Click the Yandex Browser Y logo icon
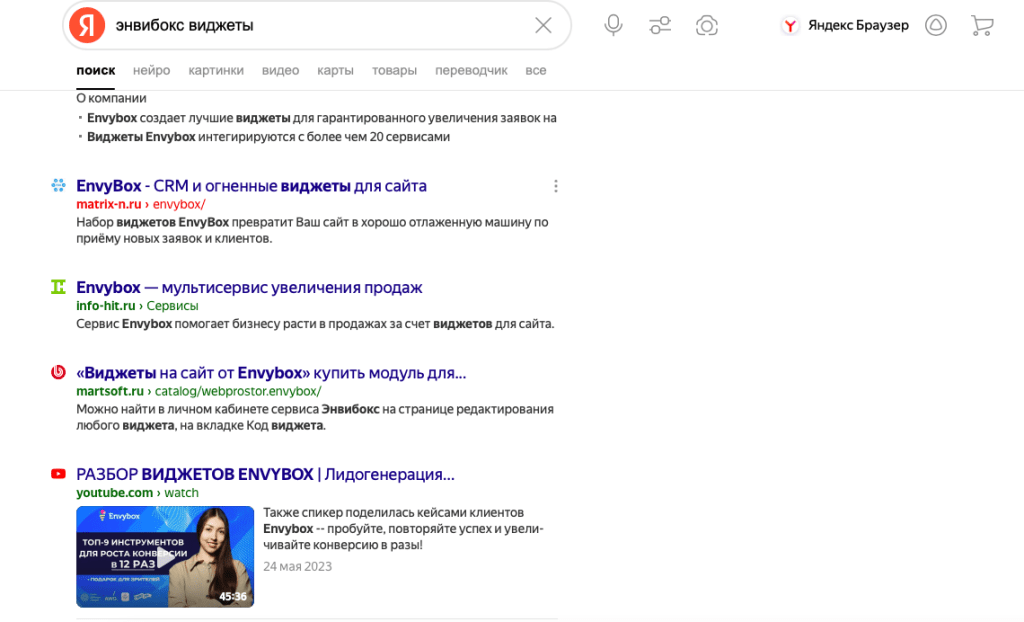 click(790, 25)
